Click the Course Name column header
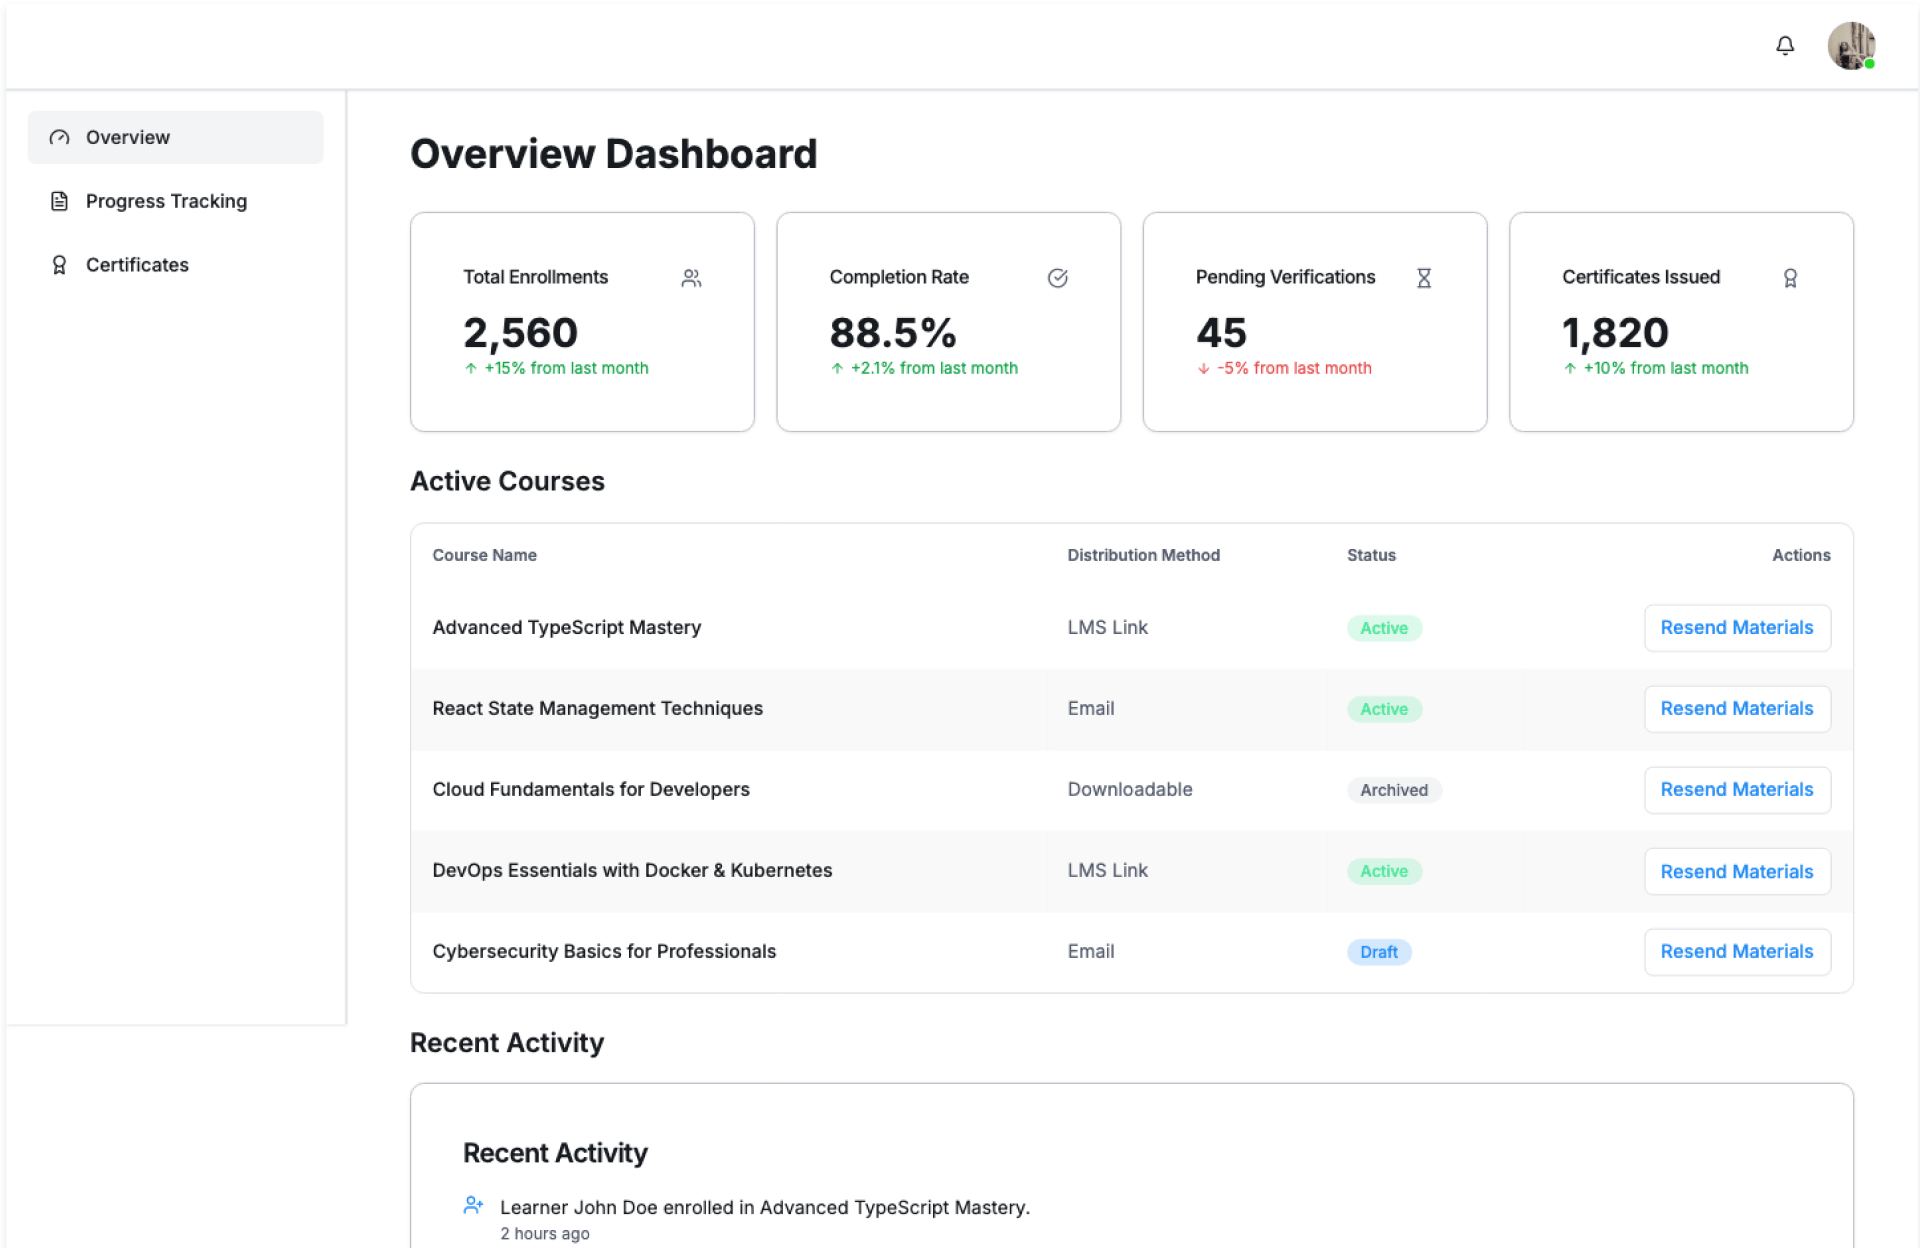 (x=484, y=555)
